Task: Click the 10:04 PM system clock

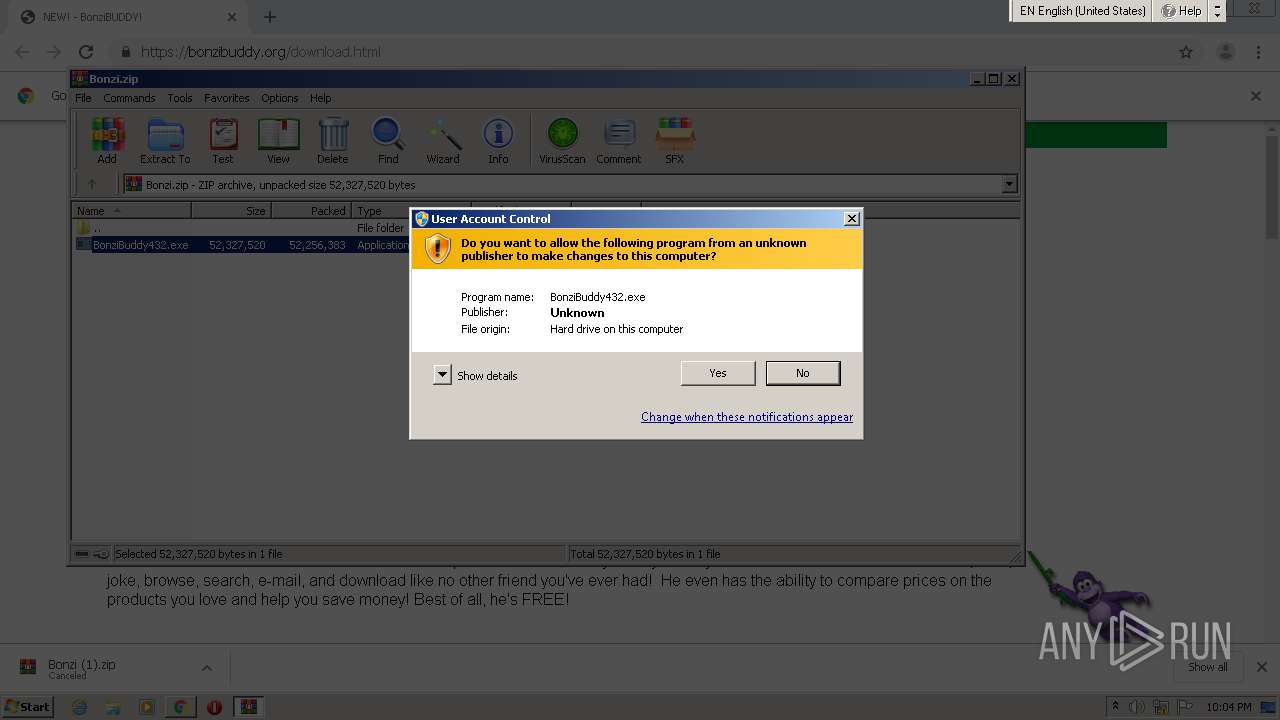Action: click(x=1229, y=707)
